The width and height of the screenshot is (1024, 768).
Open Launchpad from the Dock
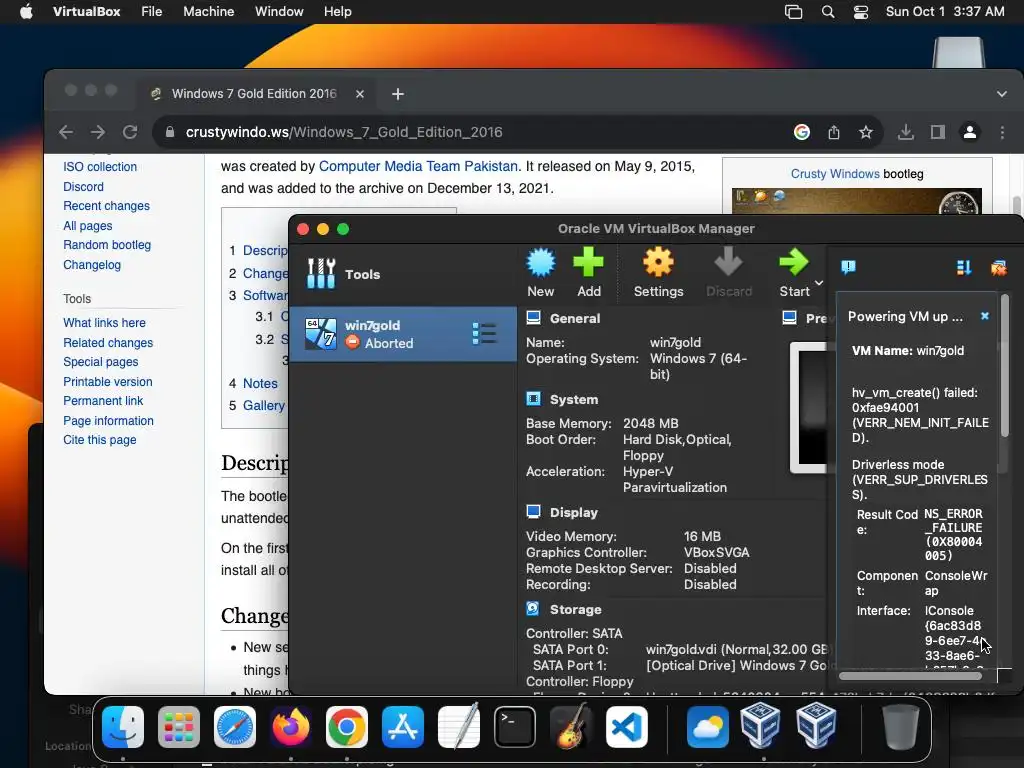coord(179,727)
